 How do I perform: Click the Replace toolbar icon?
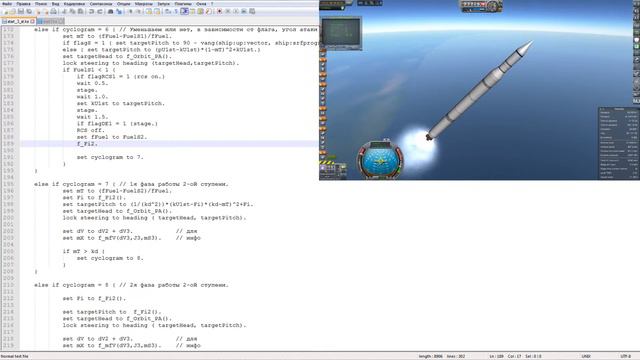coord(119,11)
